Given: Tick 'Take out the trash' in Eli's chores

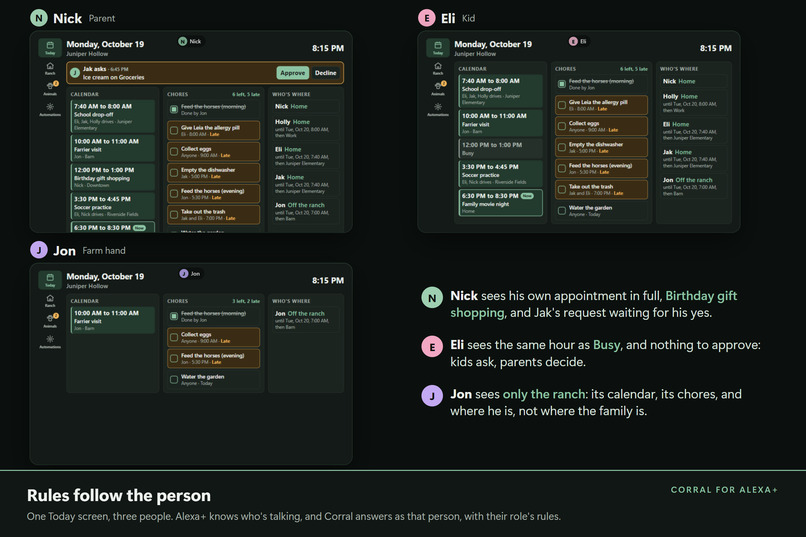Looking at the screenshot, I should [x=562, y=190].
